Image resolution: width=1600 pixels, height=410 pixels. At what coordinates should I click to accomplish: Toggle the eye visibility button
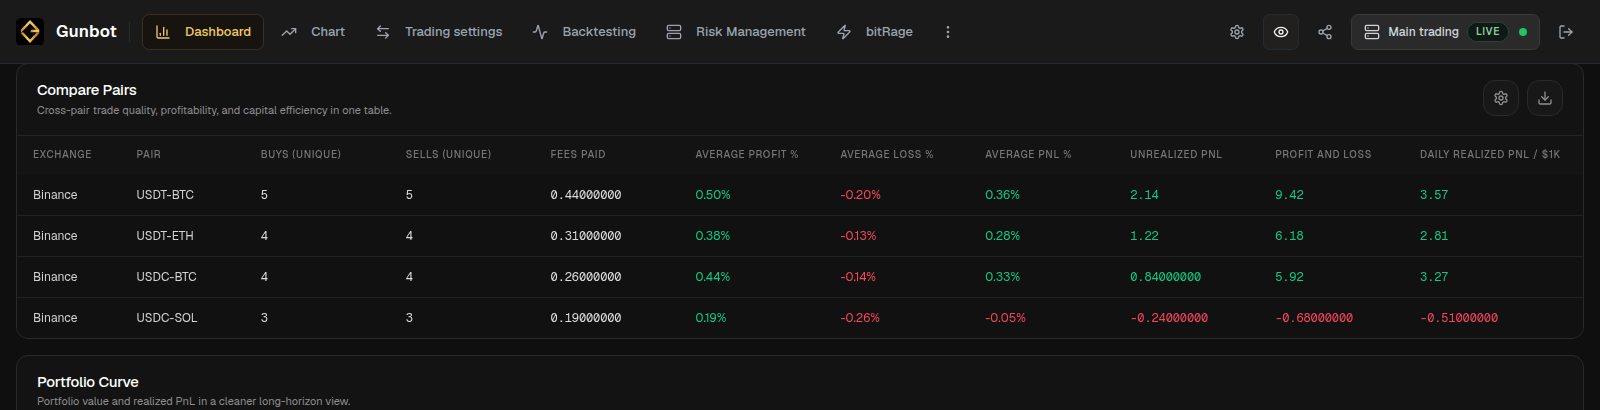click(1281, 32)
